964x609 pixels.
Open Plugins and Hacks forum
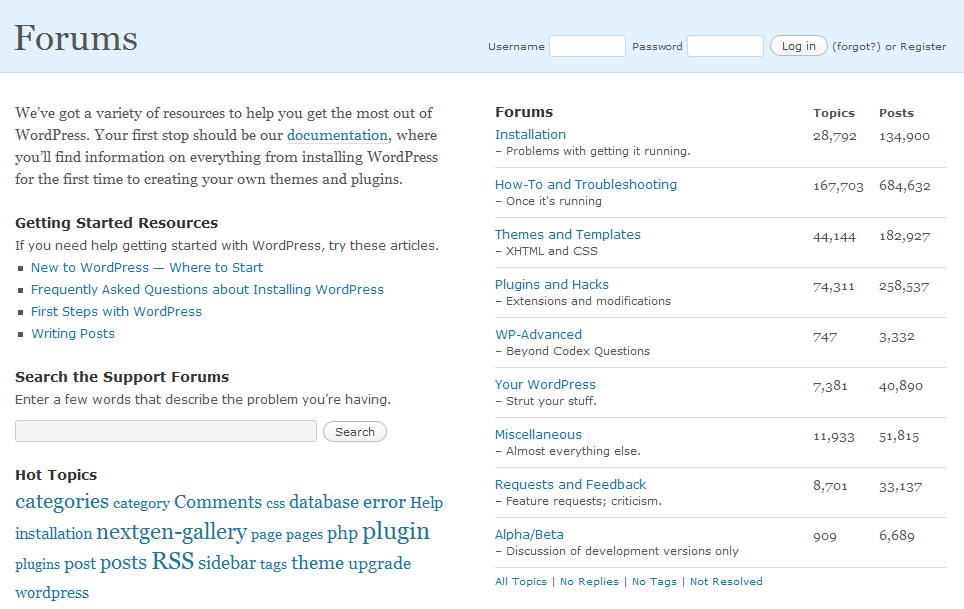551,285
